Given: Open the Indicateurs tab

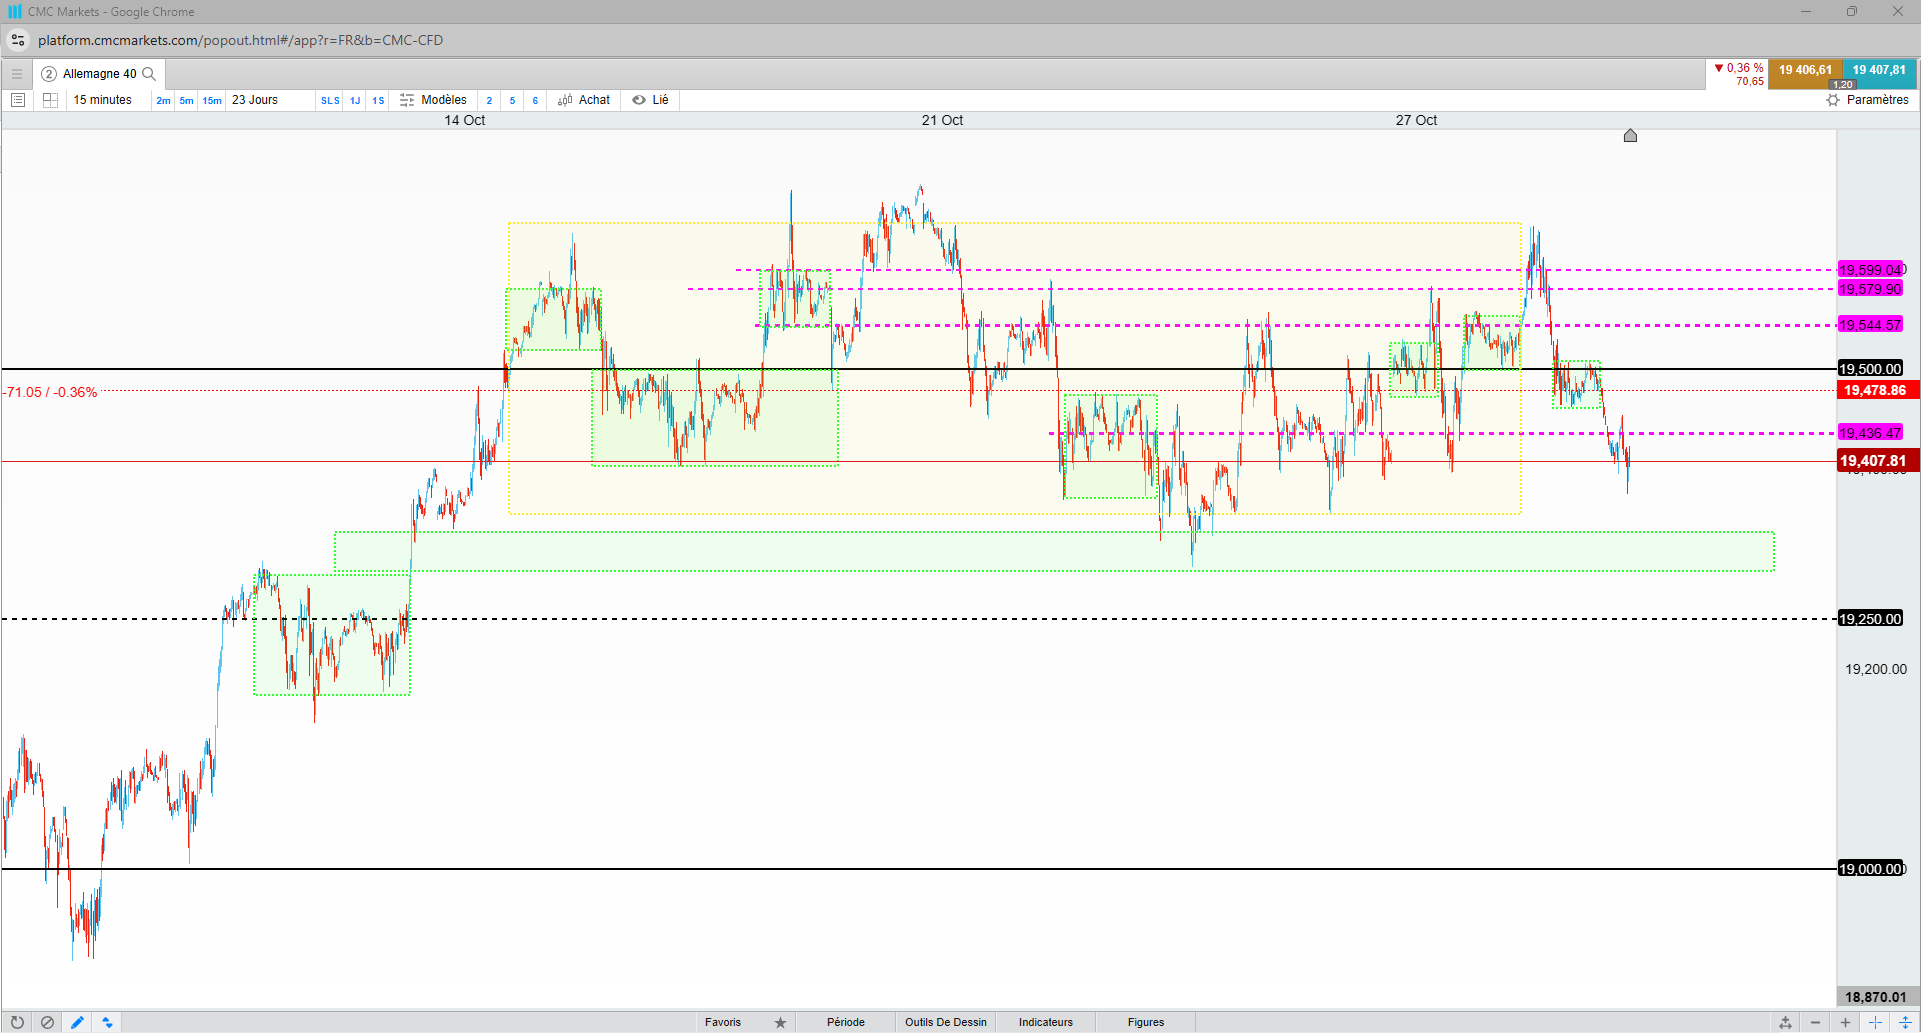Looking at the screenshot, I should [1046, 1022].
